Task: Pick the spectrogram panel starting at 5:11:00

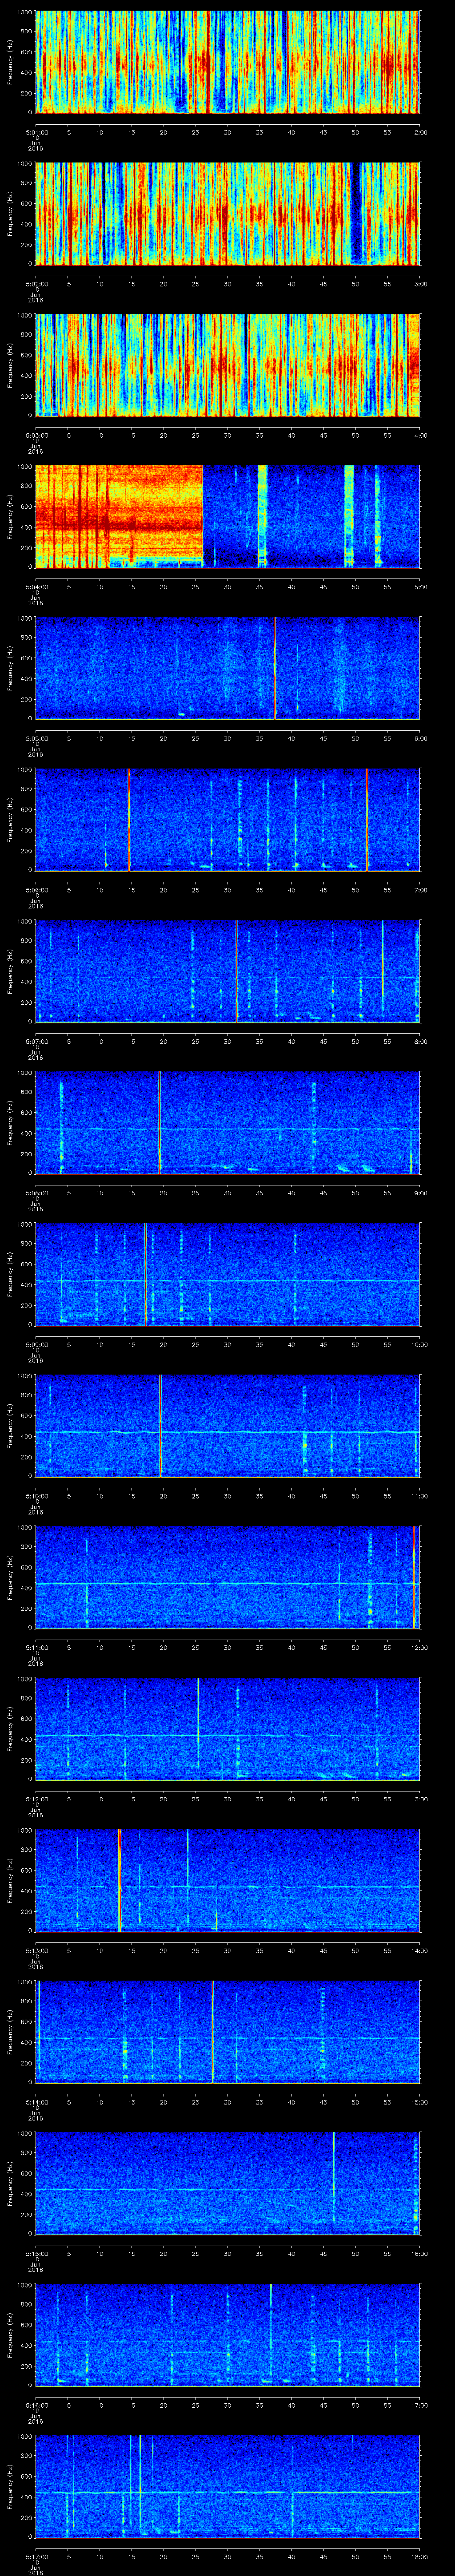Action: [228, 1577]
